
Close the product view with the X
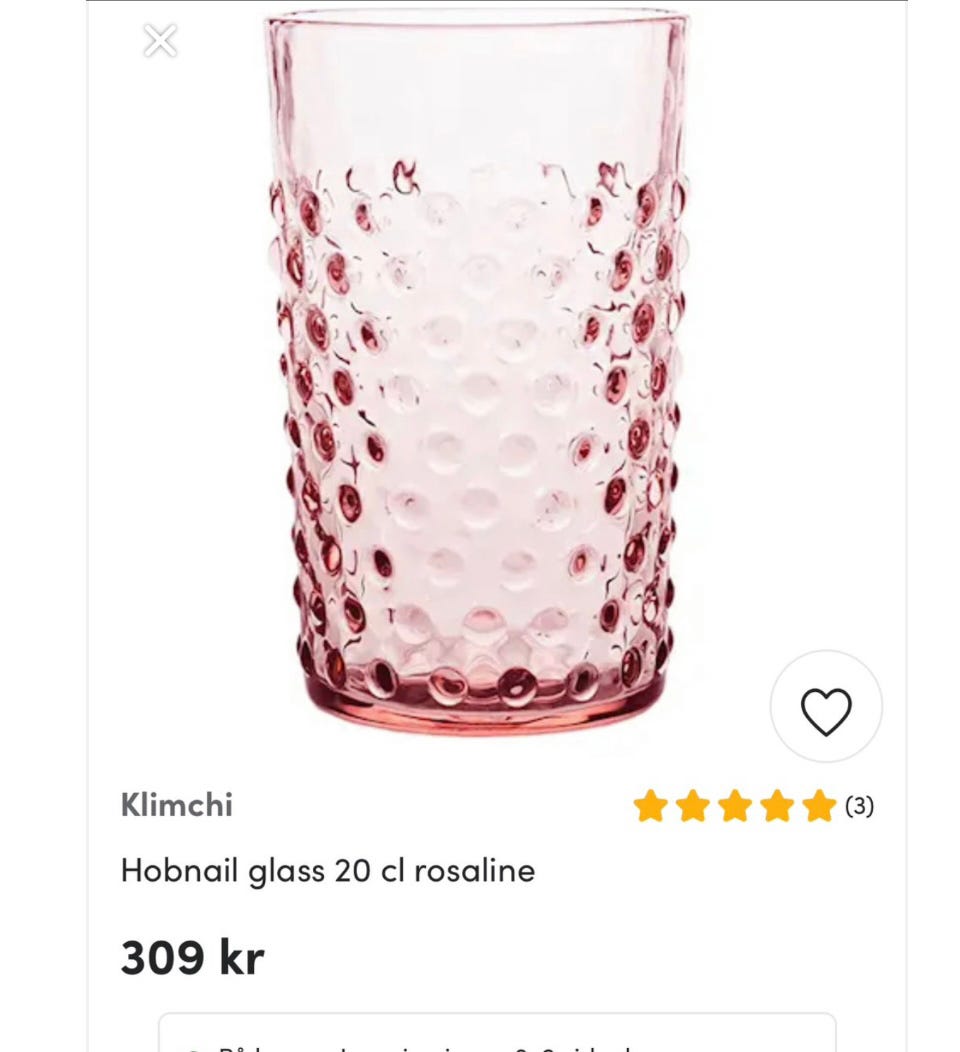(160, 41)
